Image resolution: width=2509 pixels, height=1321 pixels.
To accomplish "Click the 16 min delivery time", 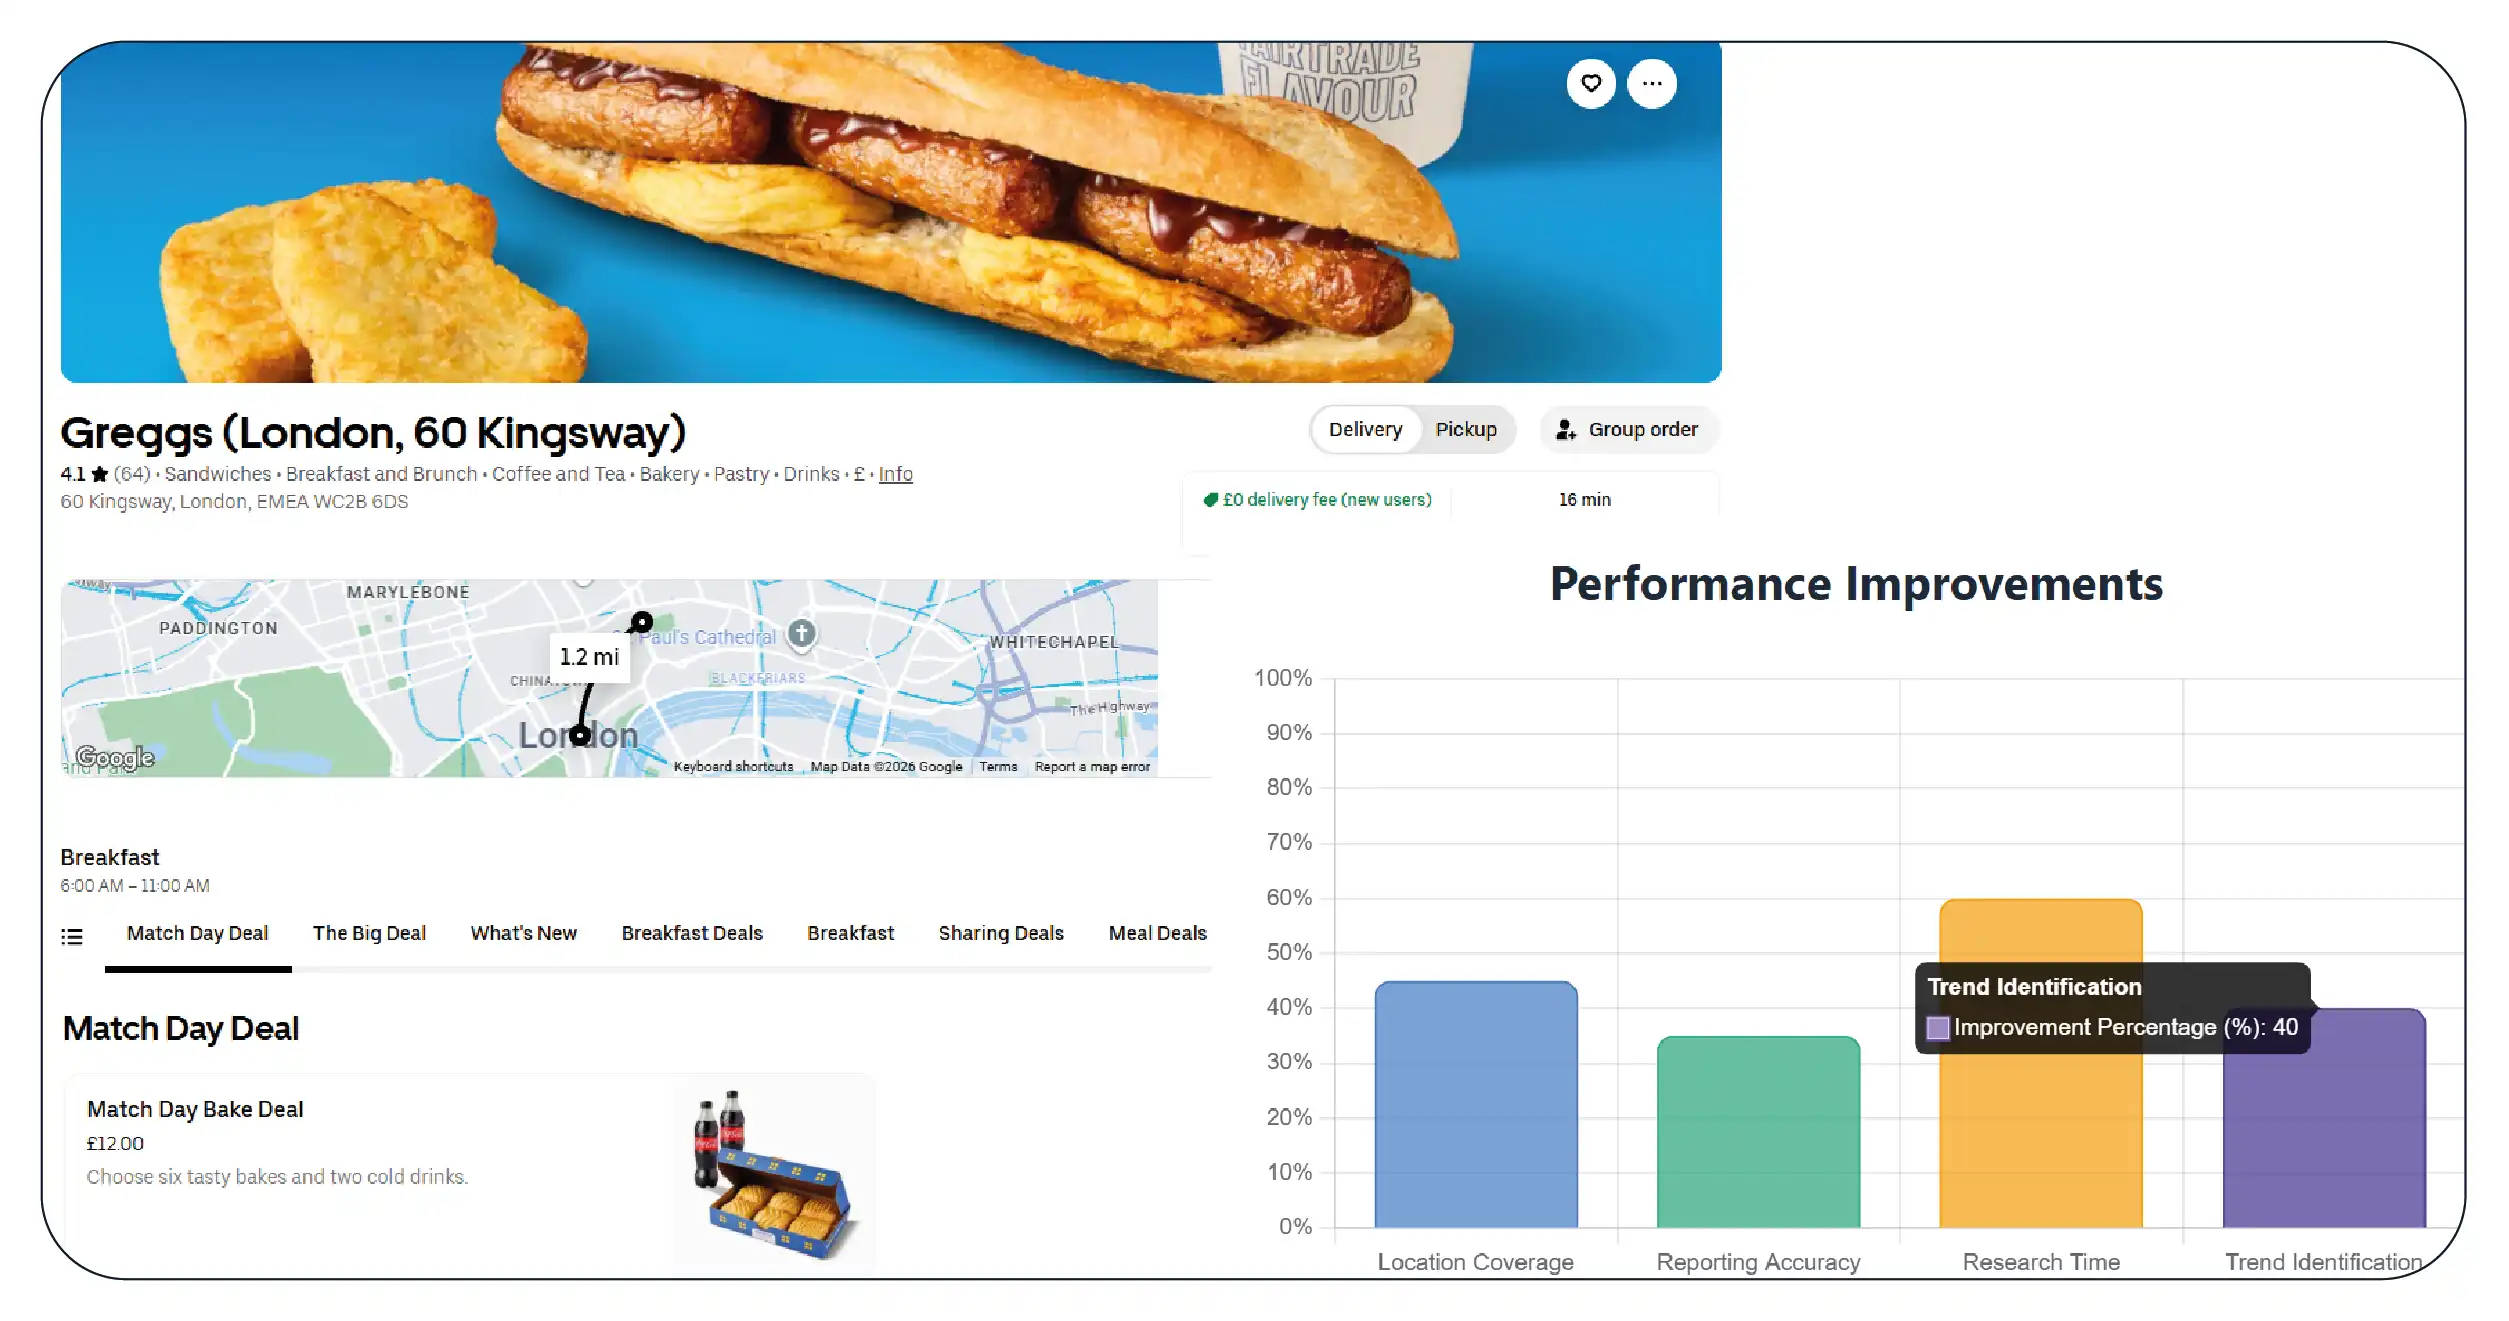I will 1584,500.
